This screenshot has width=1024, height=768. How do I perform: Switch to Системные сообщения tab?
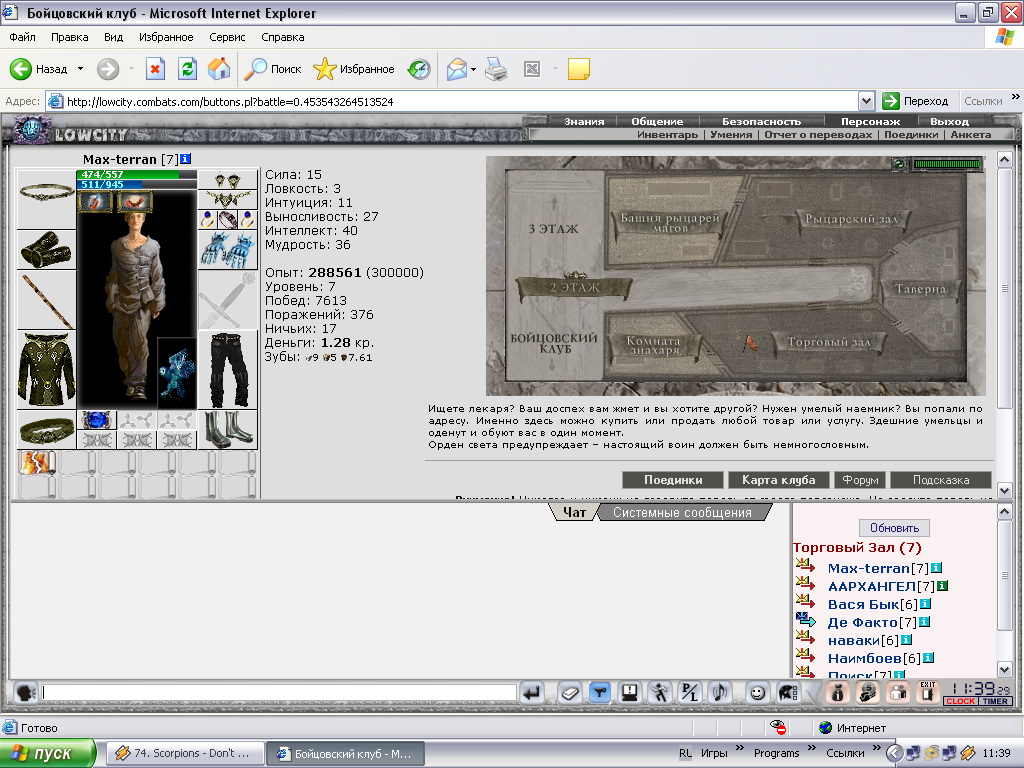[682, 513]
